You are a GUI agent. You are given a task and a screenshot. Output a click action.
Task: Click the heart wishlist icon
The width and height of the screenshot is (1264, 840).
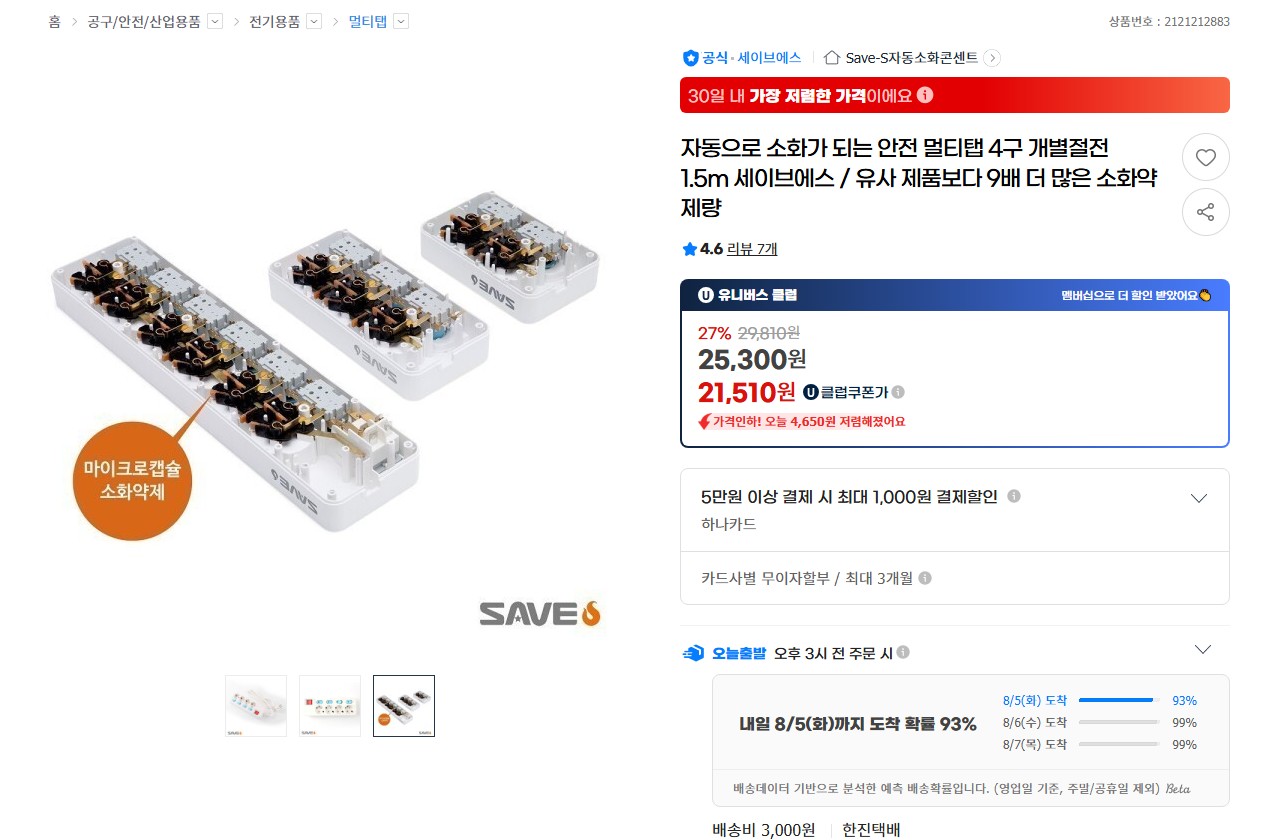(1205, 157)
